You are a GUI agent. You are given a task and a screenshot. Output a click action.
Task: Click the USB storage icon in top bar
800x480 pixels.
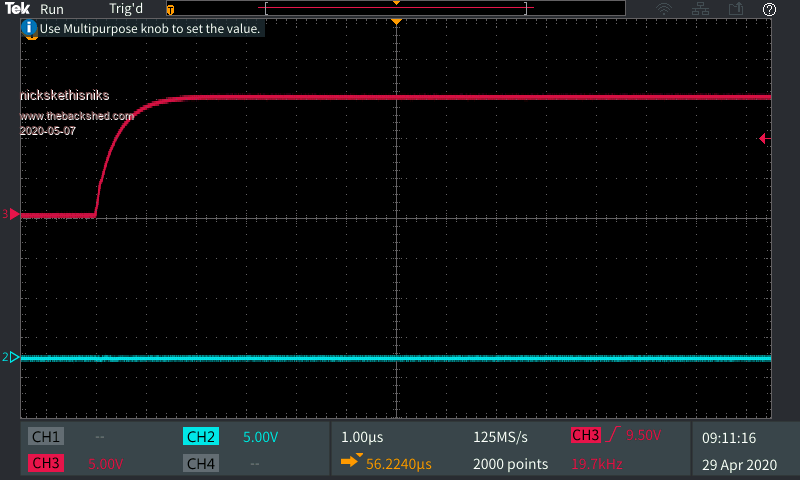(736, 9)
